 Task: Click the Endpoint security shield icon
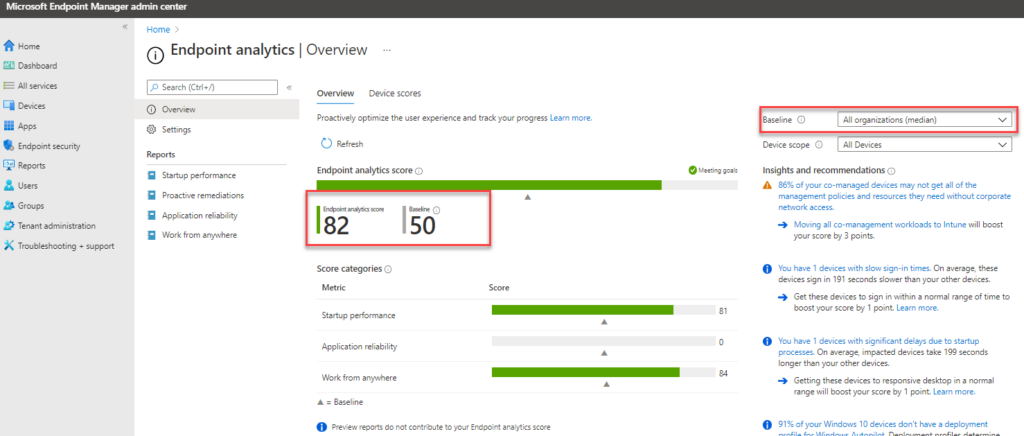(x=8, y=146)
